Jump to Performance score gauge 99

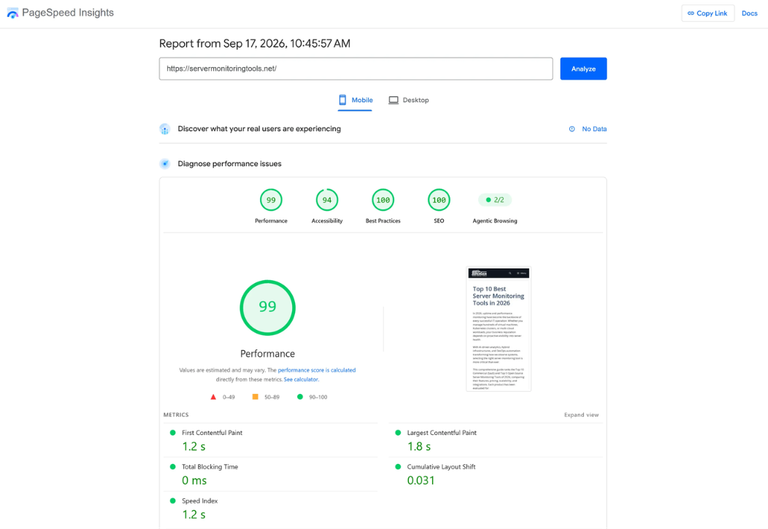tap(271, 200)
